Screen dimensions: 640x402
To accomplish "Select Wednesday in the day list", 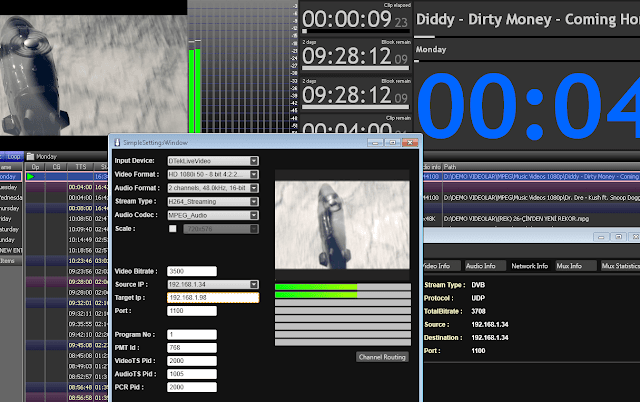I will (11, 198).
